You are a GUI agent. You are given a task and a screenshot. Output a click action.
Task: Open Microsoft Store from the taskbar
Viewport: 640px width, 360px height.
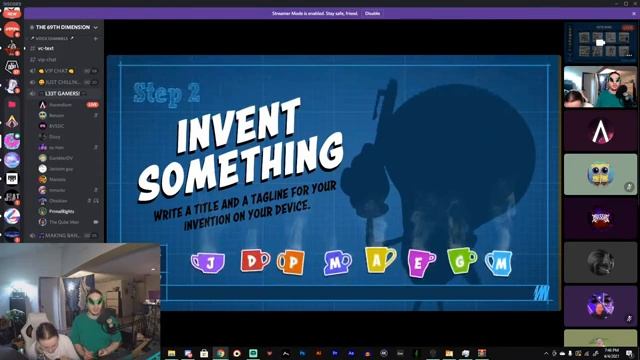click(204, 353)
